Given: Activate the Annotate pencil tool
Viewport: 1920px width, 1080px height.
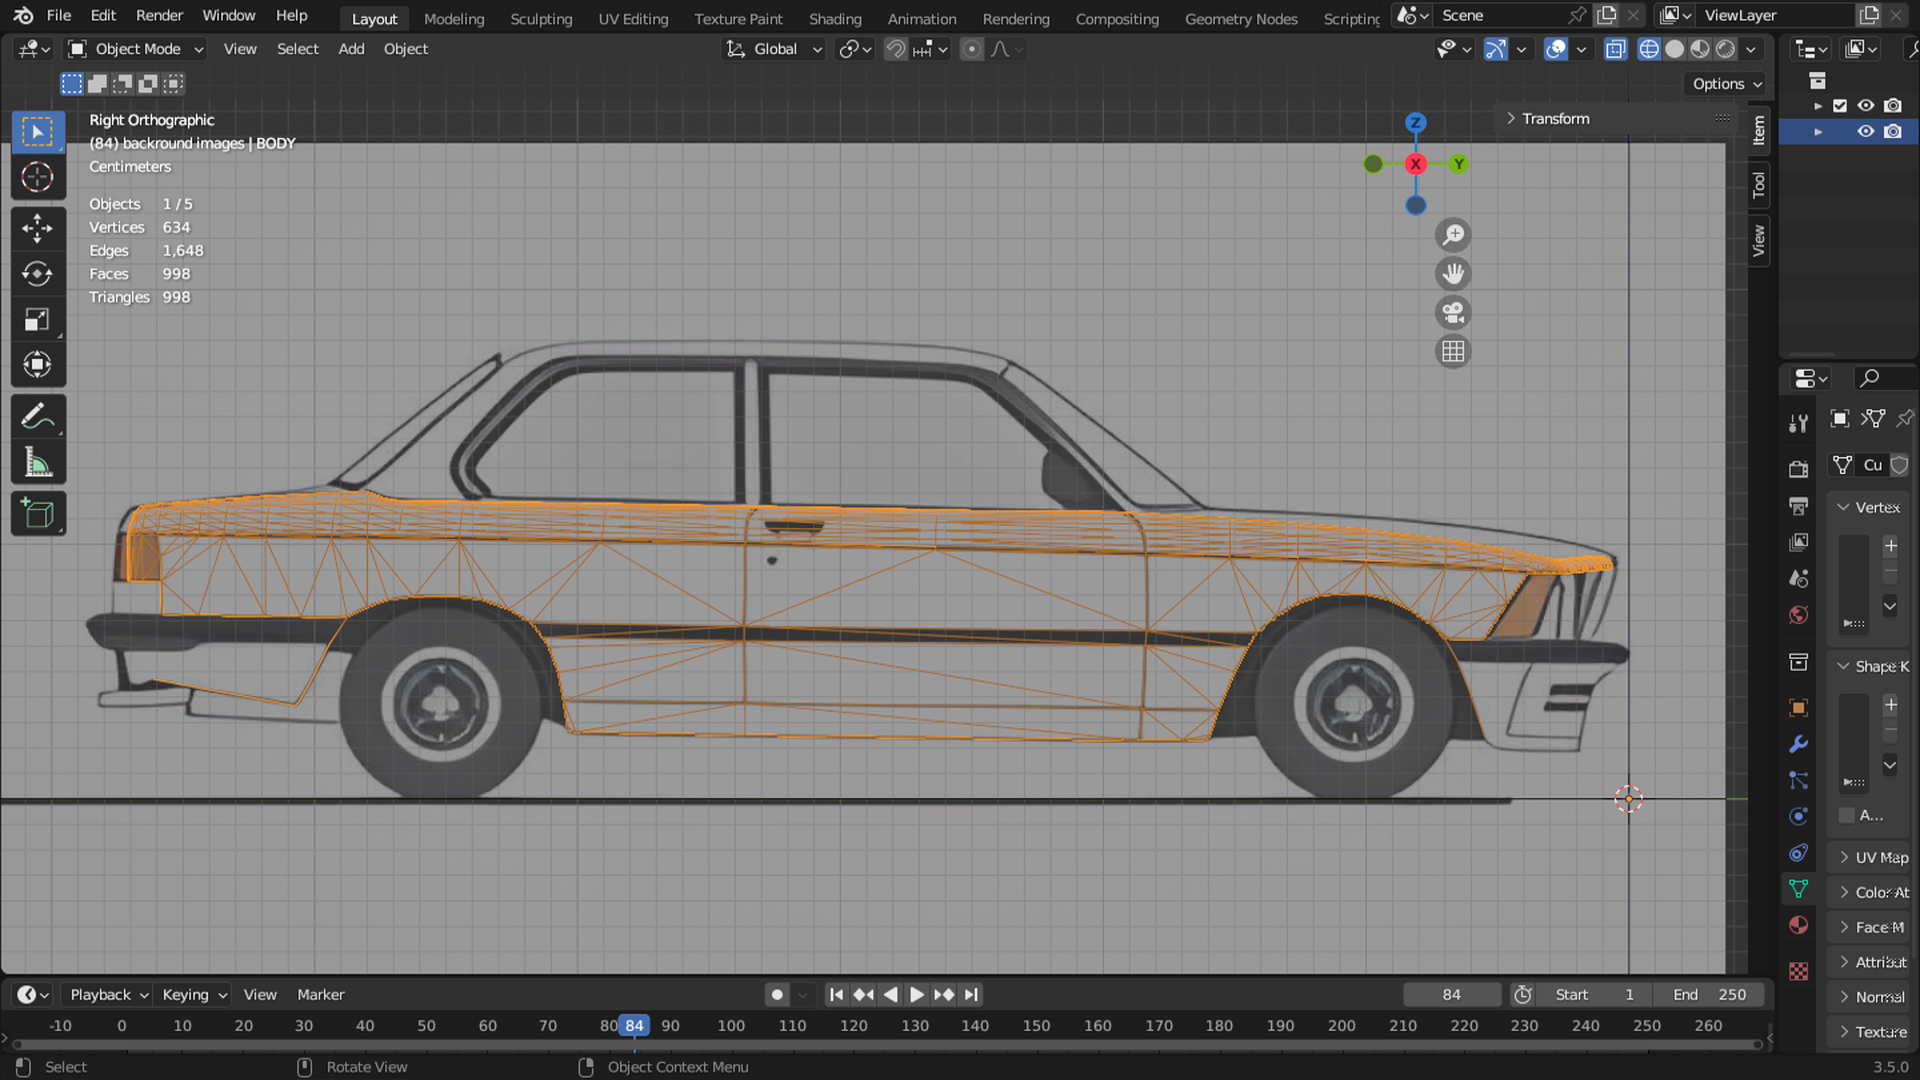Looking at the screenshot, I should tap(37, 416).
